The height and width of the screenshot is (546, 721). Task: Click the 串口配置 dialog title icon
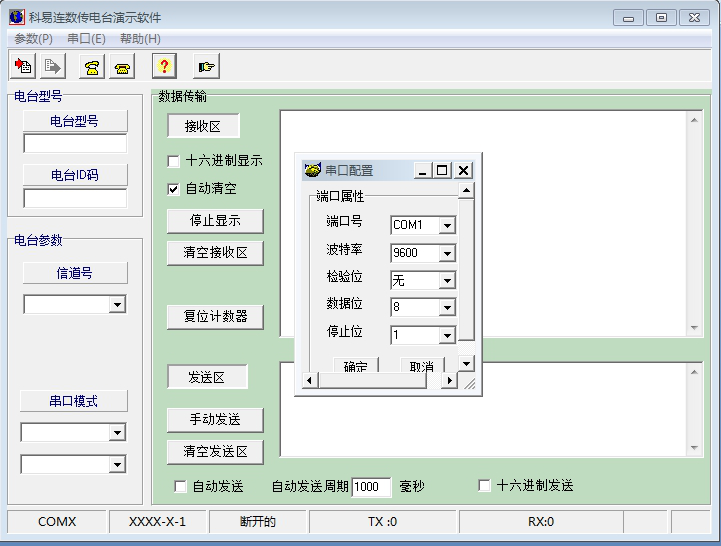[312, 171]
